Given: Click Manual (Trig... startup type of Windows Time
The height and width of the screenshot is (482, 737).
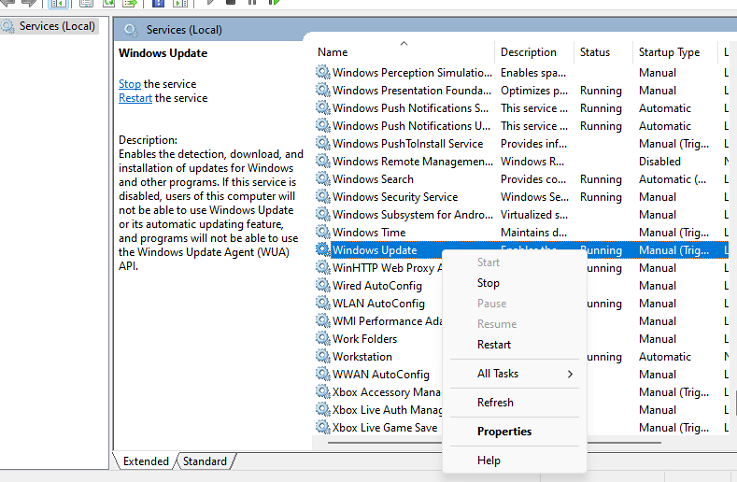Looking at the screenshot, I should 674,232.
